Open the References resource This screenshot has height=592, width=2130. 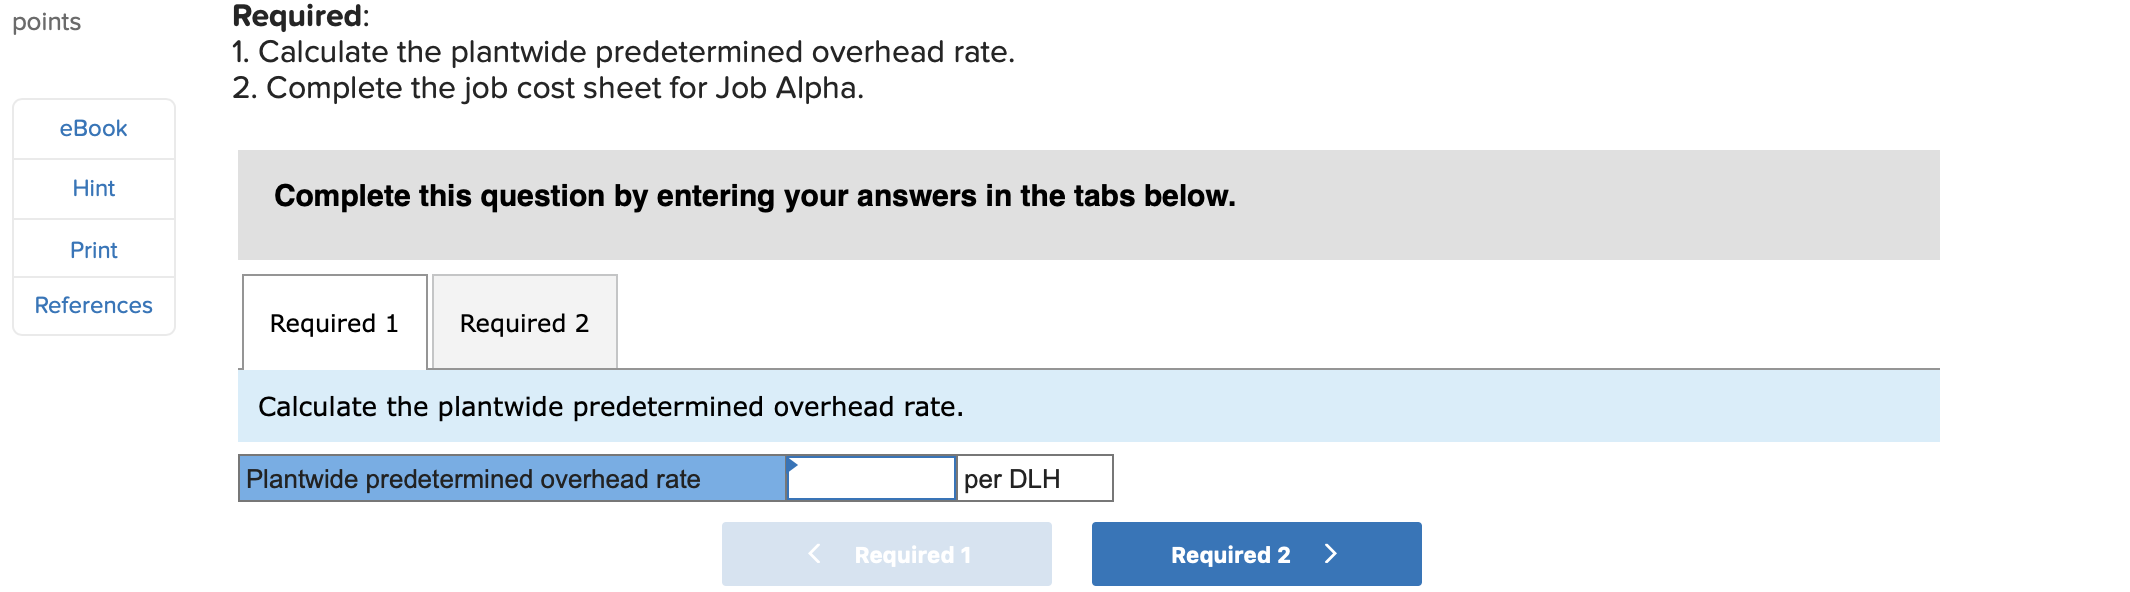93,305
